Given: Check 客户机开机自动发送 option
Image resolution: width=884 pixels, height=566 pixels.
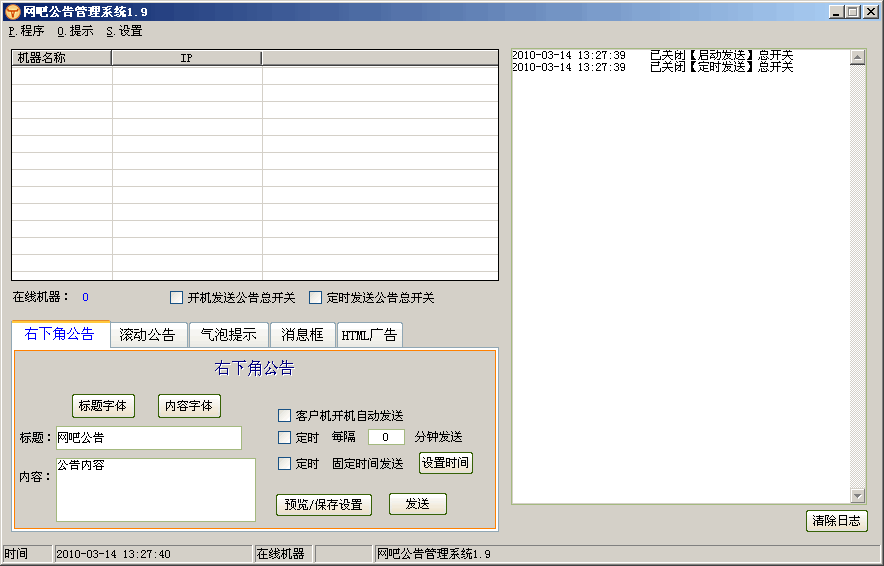Looking at the screenshot, I should click(x=285, y=416).
